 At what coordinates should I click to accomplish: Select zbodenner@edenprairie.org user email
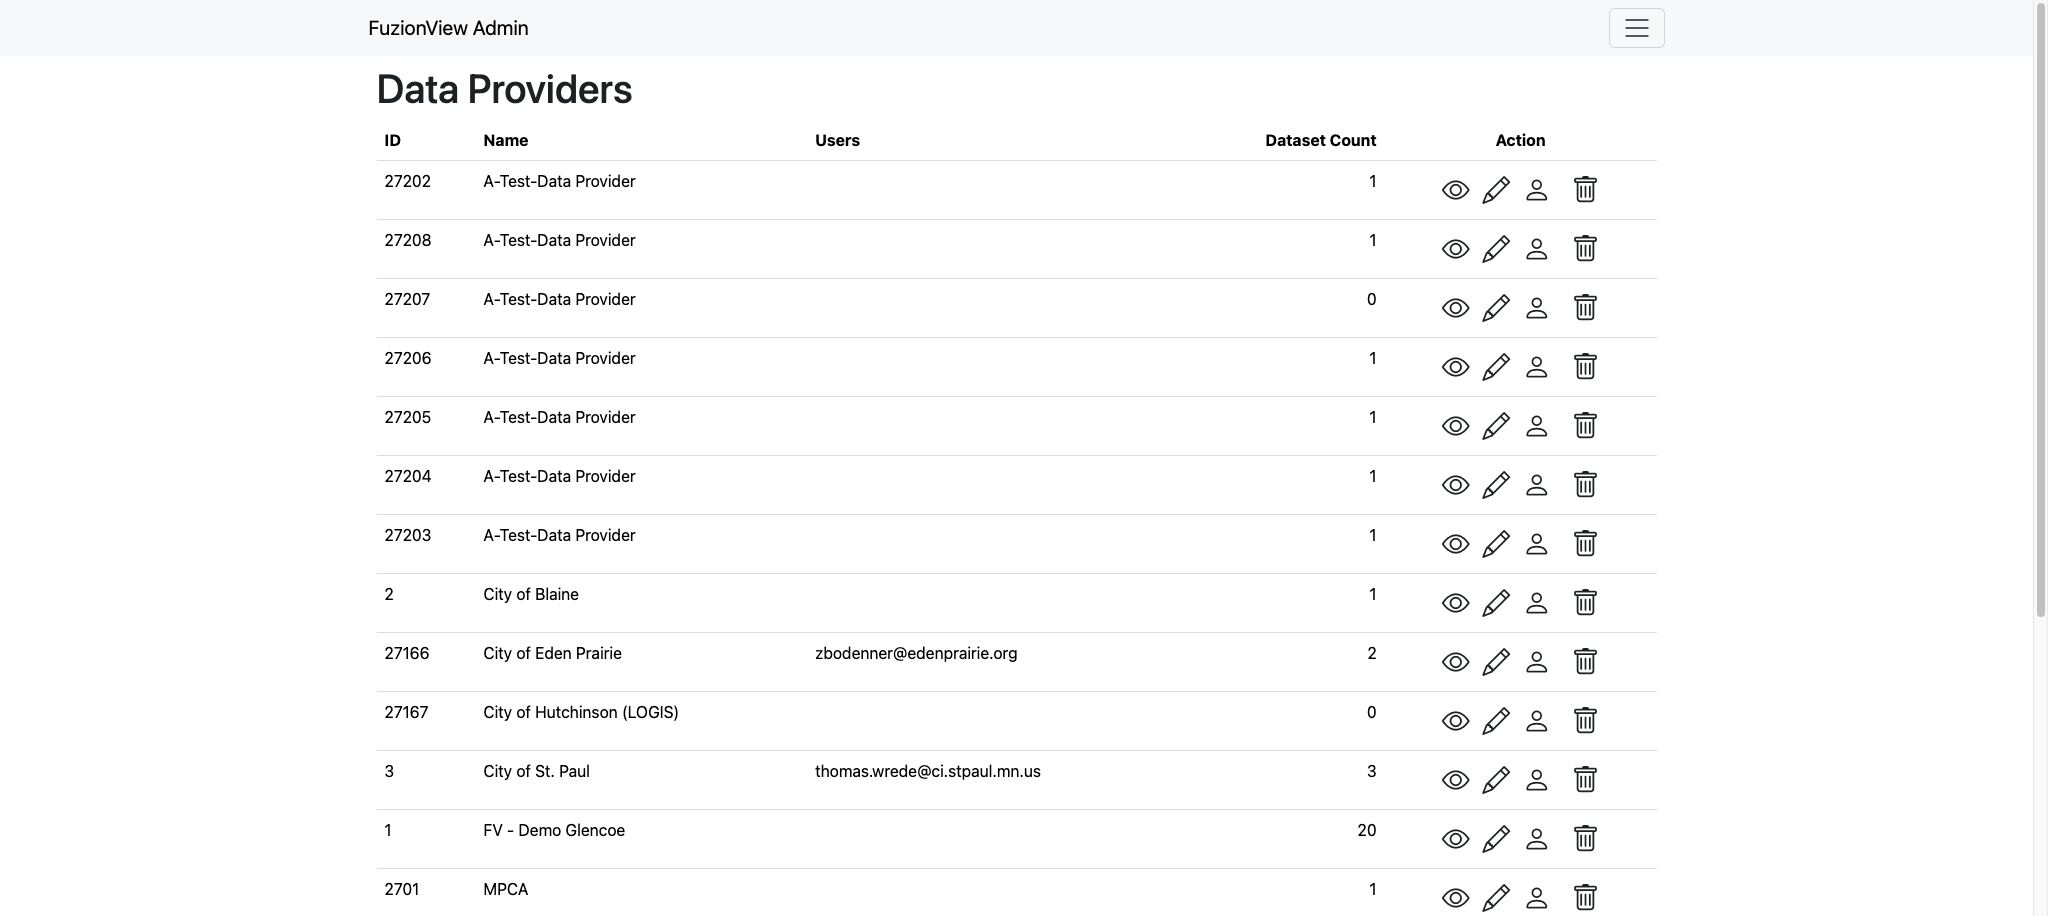(916, 653)
